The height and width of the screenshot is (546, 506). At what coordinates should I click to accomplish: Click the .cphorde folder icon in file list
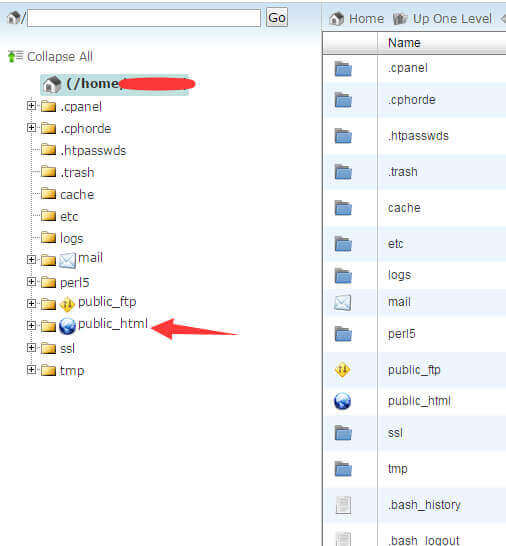click(343, 100)
